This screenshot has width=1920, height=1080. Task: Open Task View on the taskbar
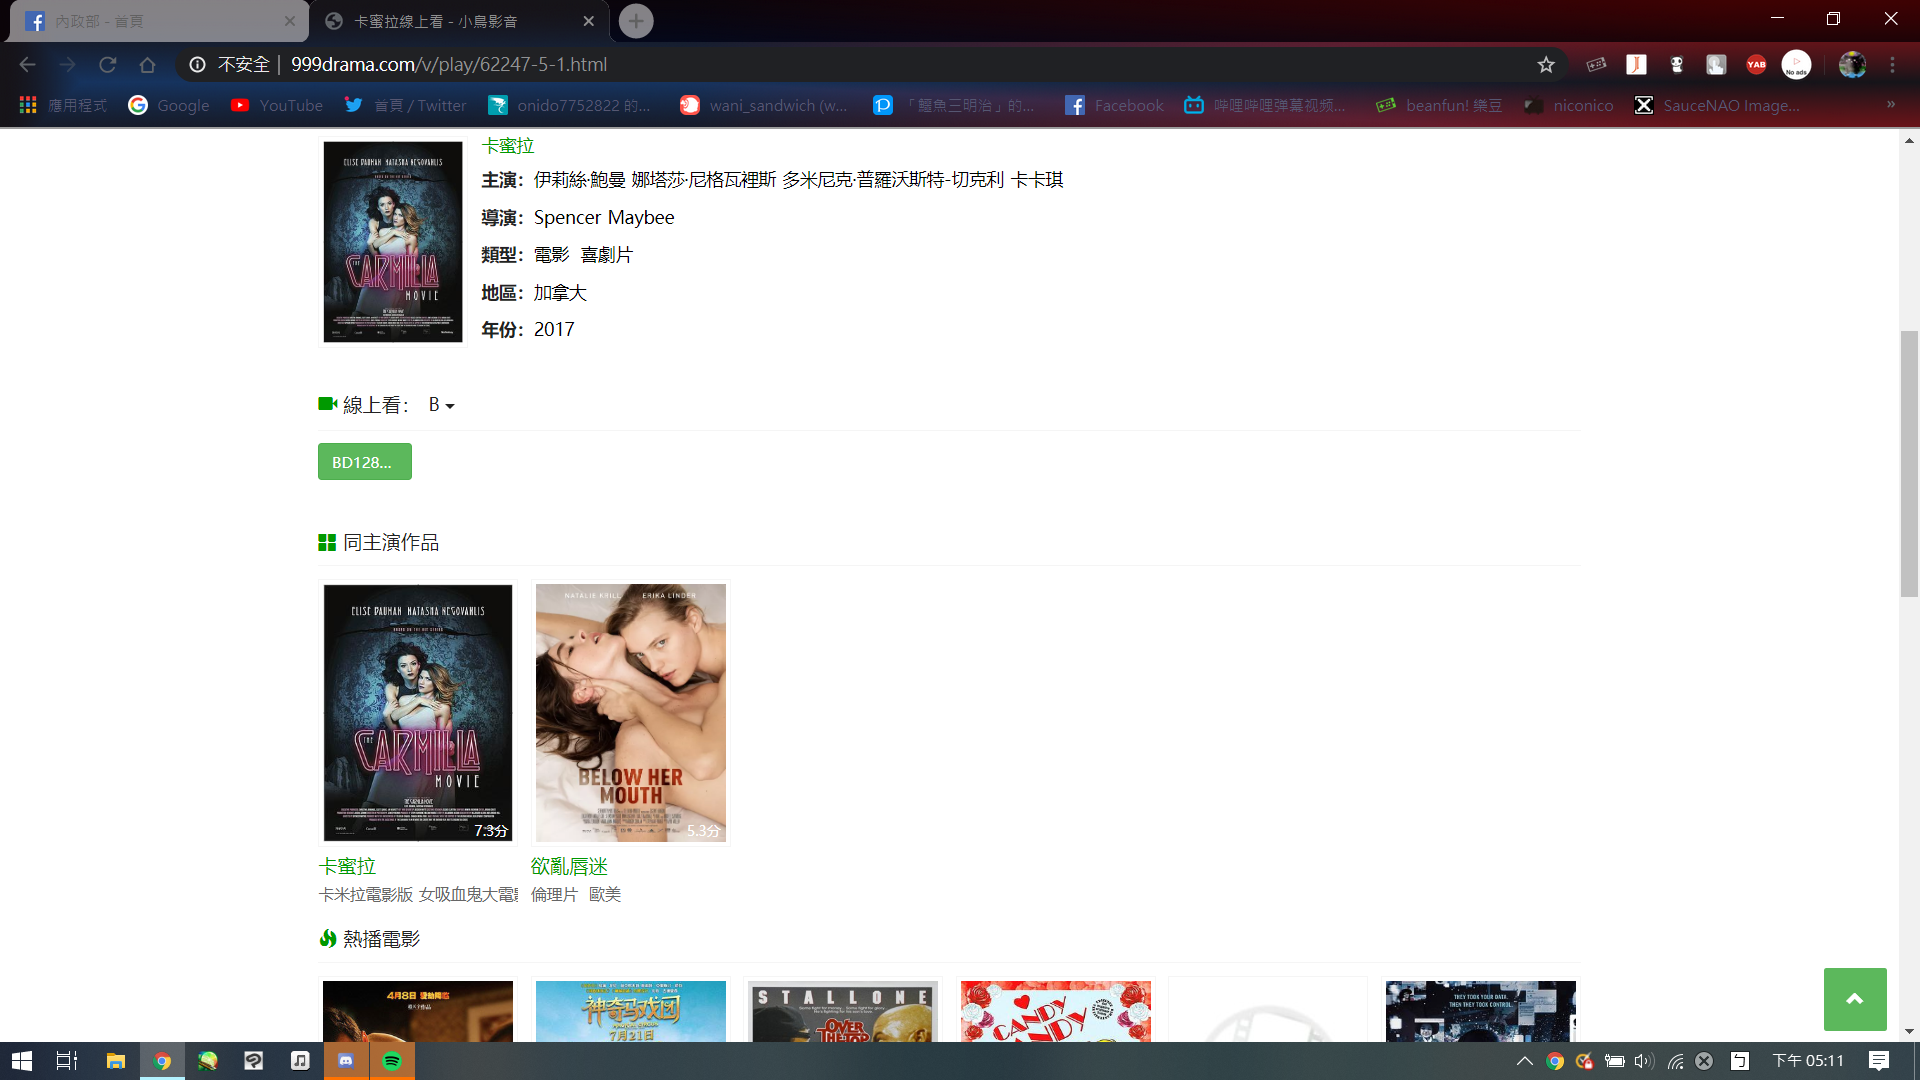pyautogui.click(x=67, y=1061)
